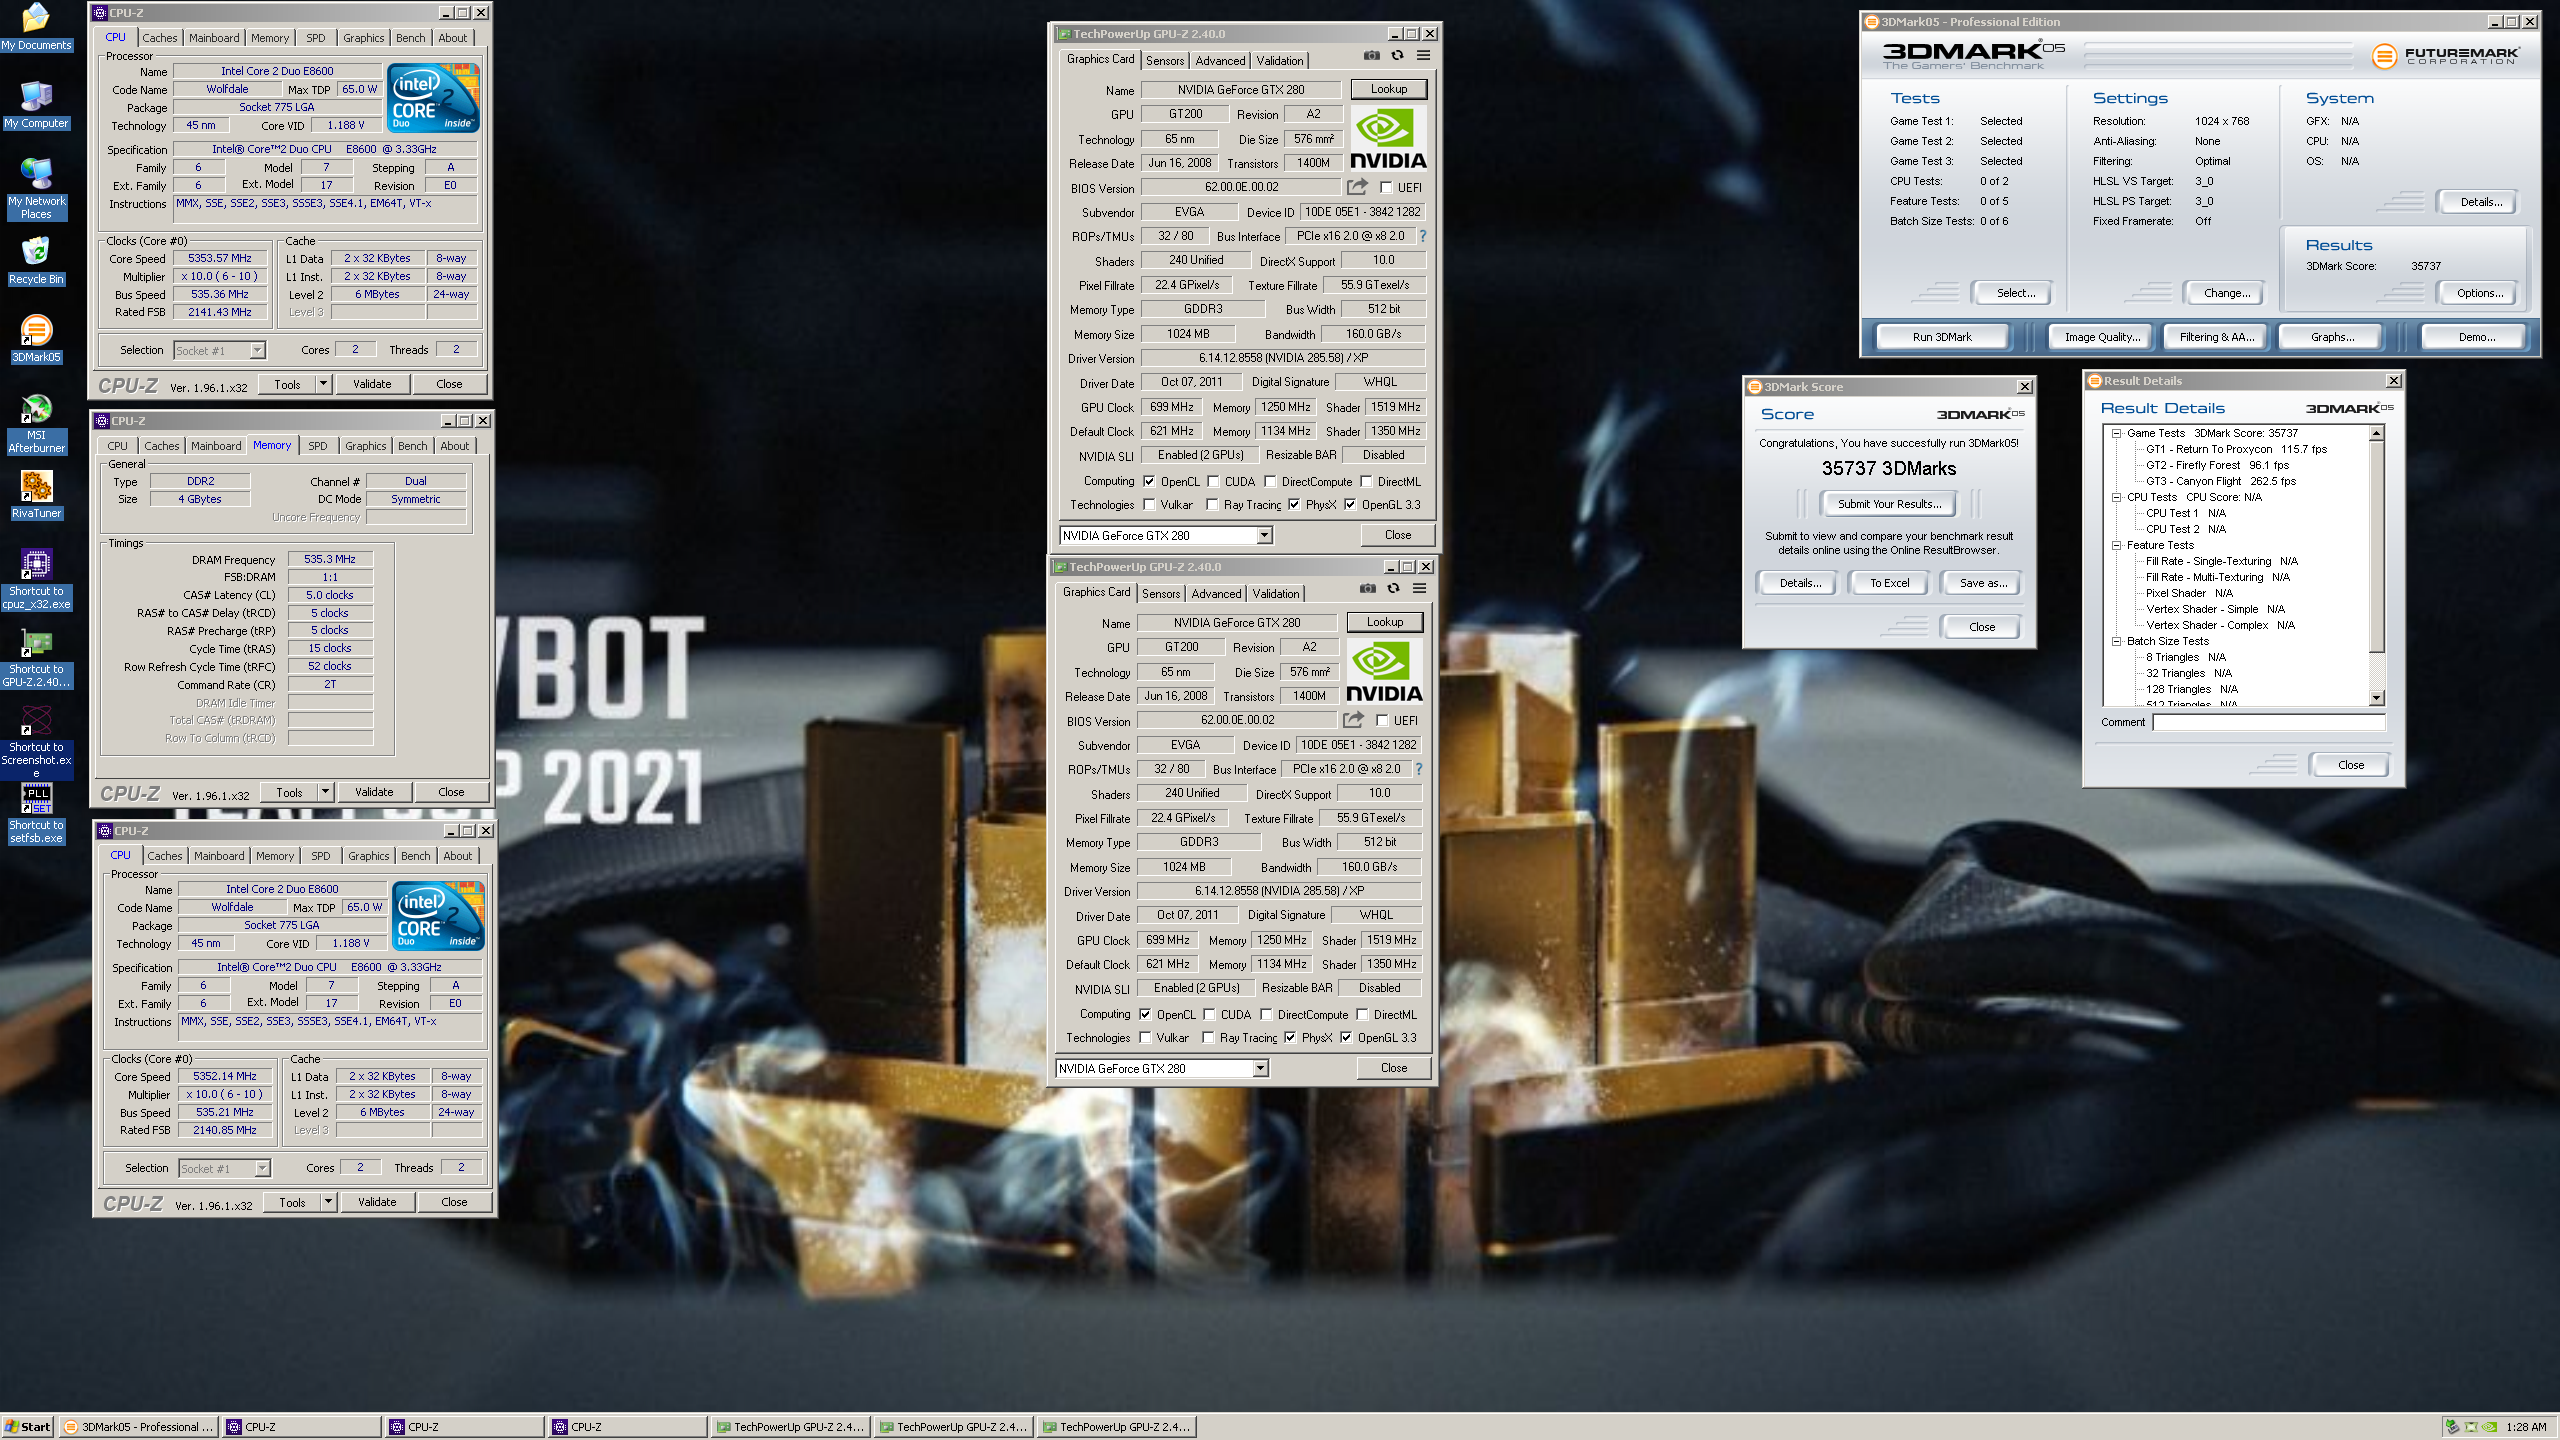
Task: Click Lookup button in upper GPU-Z
Action: [x=1389, y=89]
